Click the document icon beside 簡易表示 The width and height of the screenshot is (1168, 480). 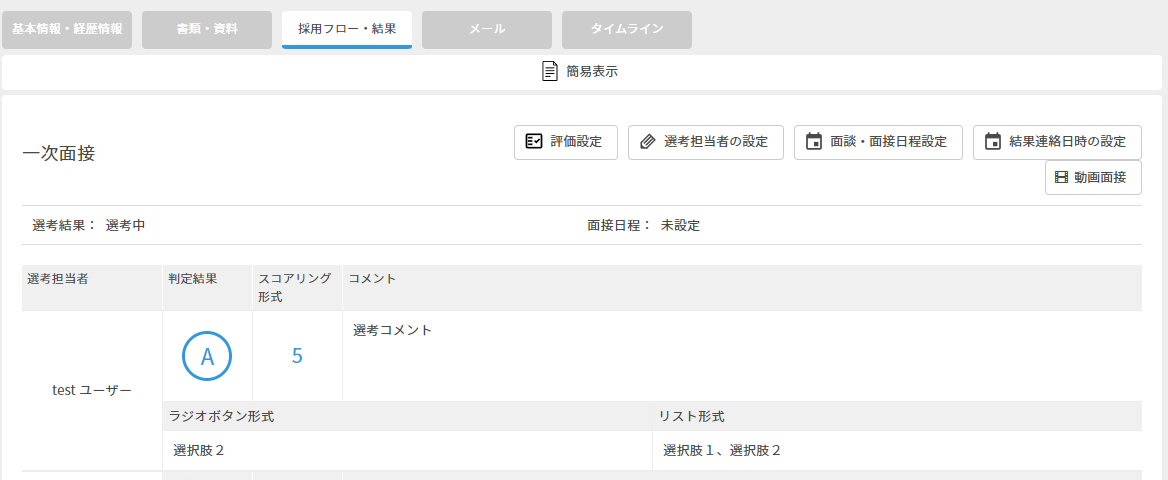550,72
